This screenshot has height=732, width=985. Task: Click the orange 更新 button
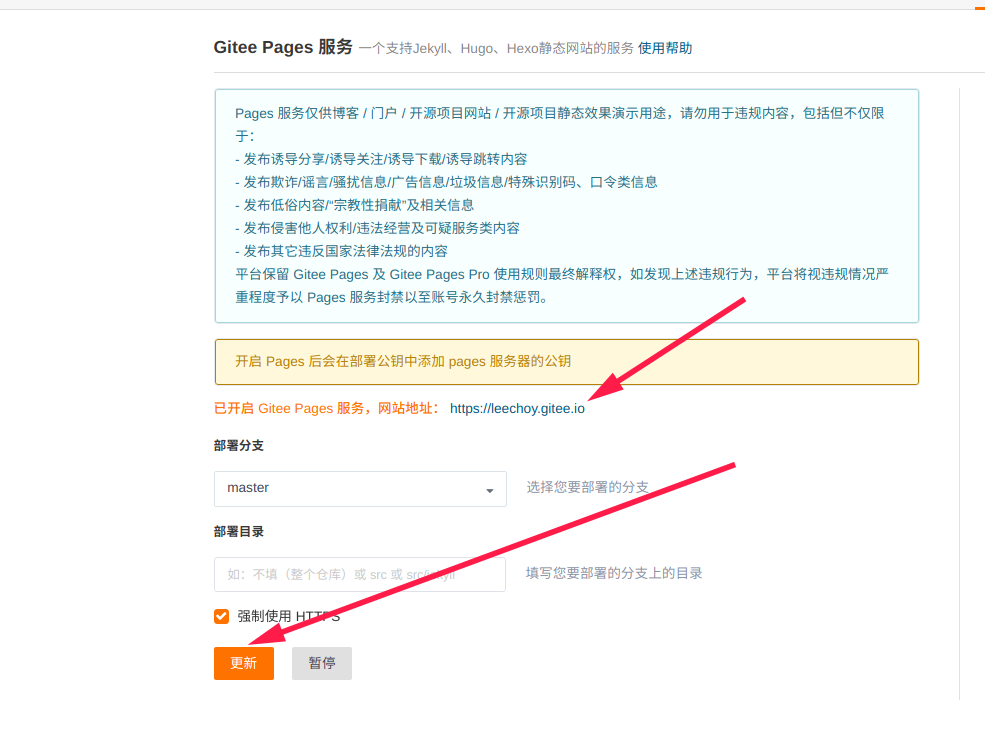[x=244, y=663]
